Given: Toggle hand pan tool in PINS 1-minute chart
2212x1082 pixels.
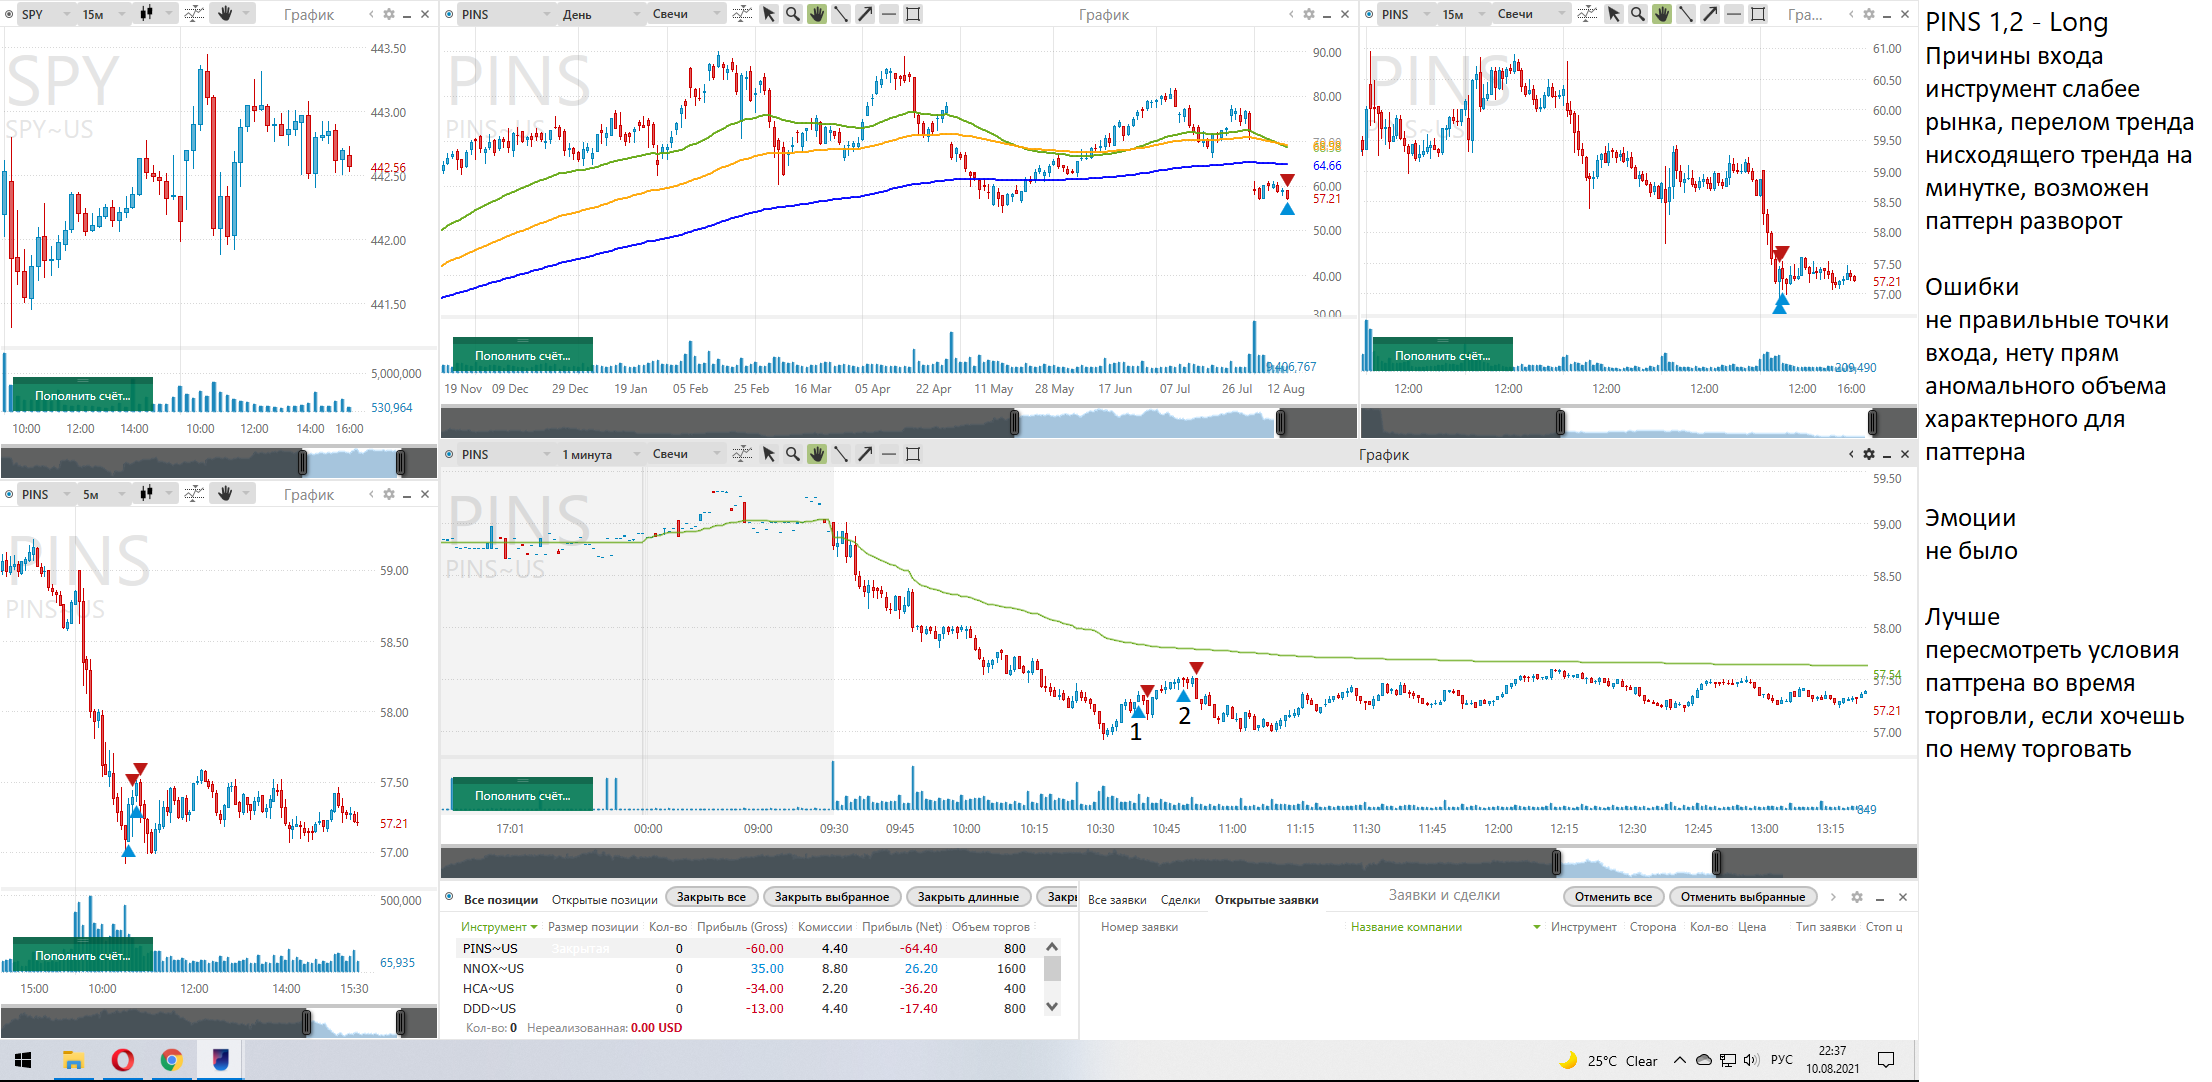Looking at the screenshot, I should (817, 454).
